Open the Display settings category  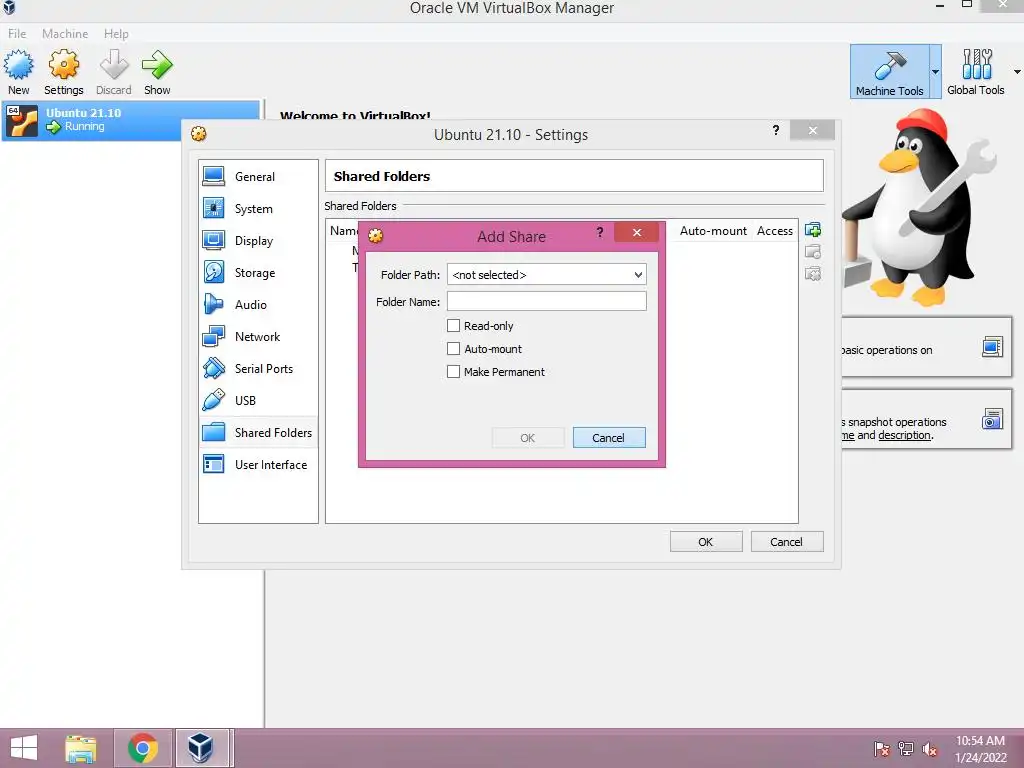(x=253, y=240)
